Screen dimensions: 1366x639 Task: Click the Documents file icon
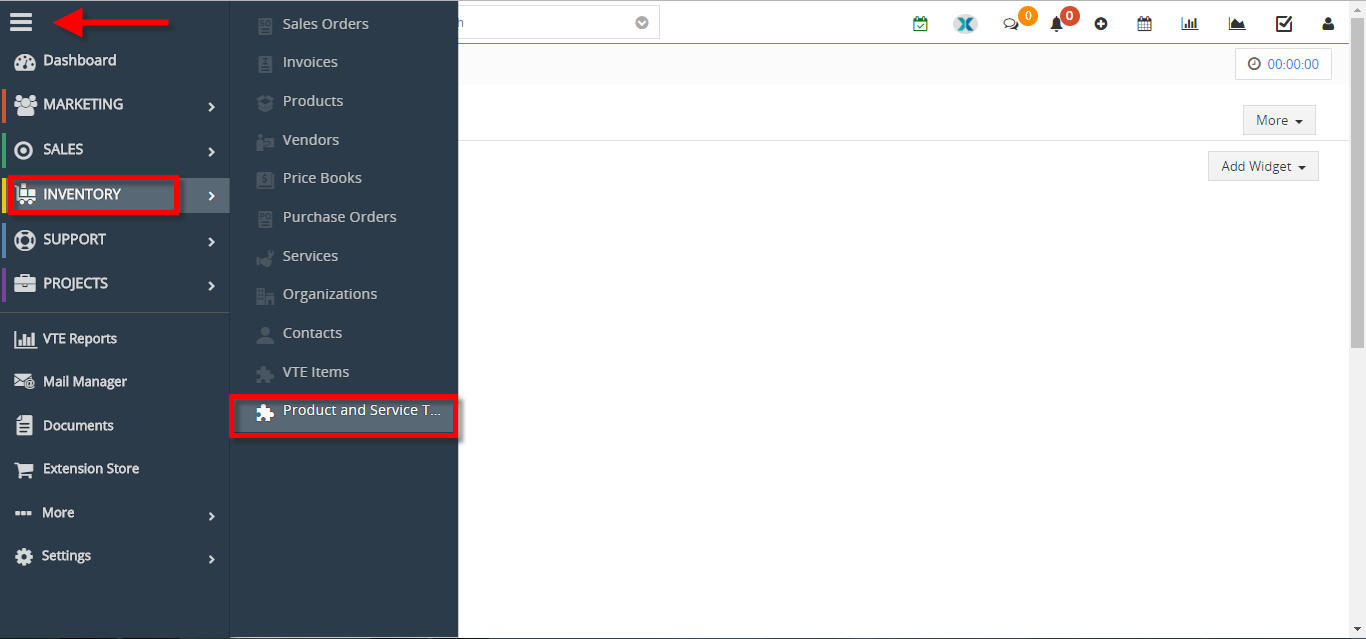25,426
